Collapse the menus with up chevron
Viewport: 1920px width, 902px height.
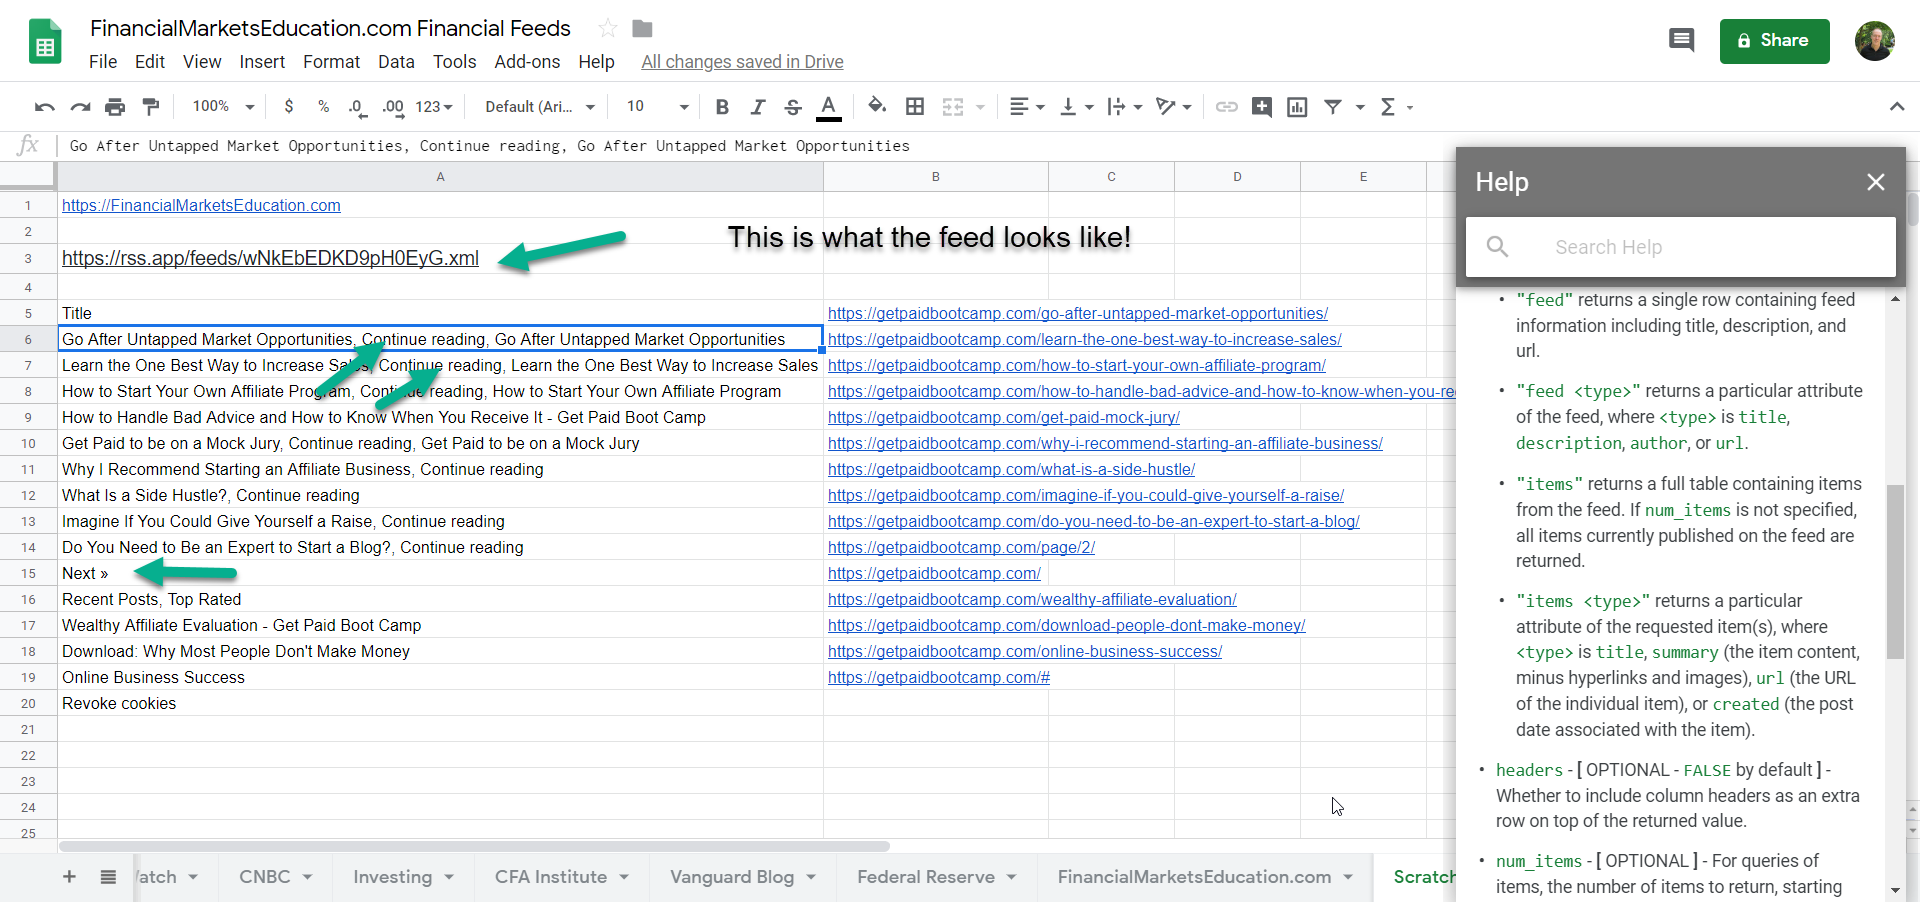[1896, 107]
